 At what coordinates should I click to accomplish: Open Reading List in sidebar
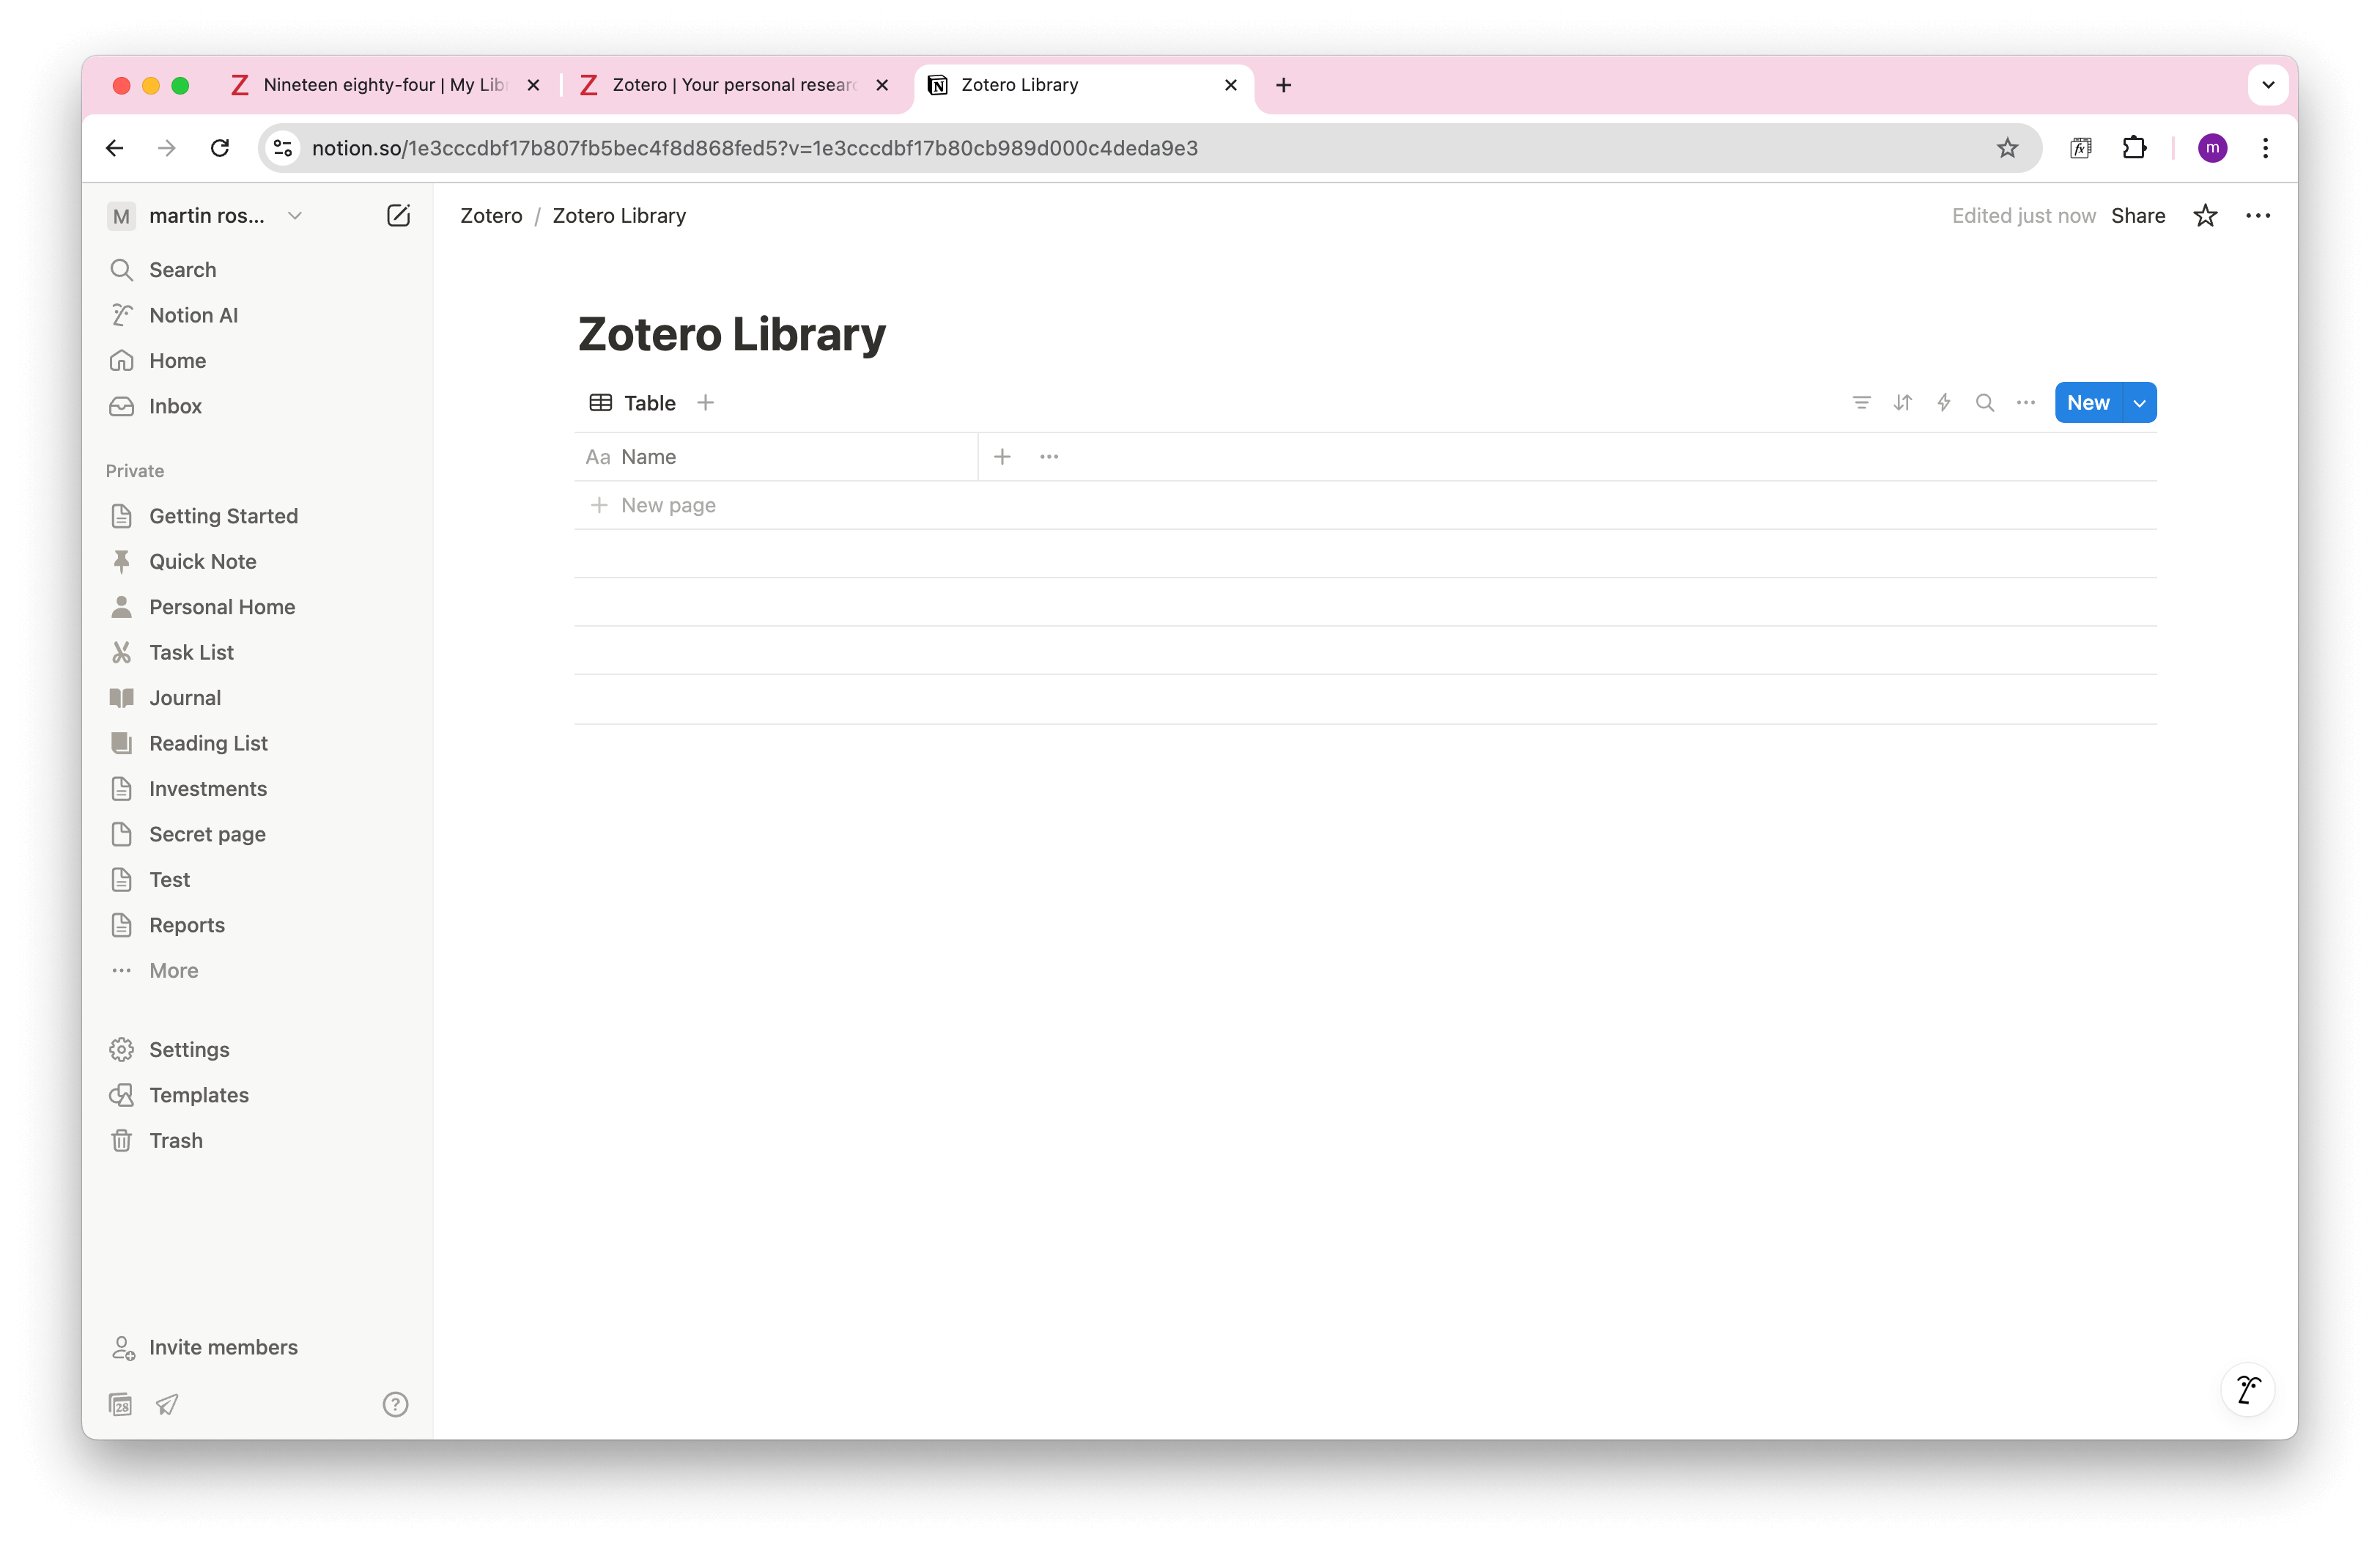click(x=208, y=743)
